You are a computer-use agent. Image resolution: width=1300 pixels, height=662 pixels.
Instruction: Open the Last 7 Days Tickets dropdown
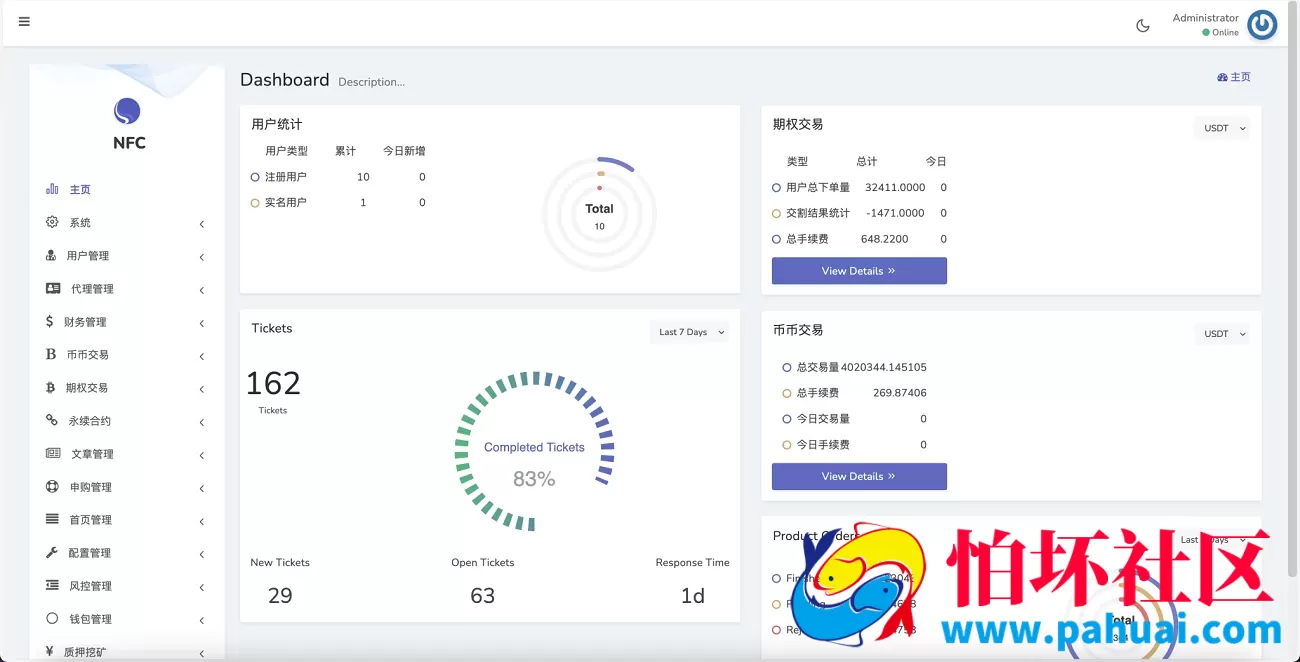point(690,332)
